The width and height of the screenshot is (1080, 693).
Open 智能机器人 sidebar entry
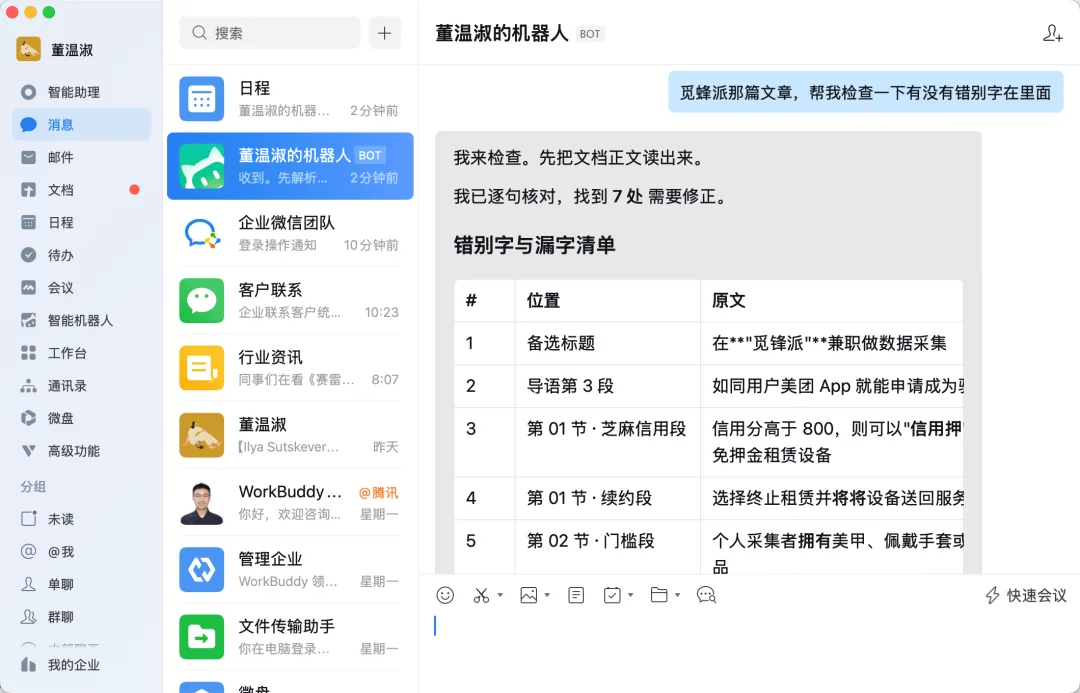(81, 320)
